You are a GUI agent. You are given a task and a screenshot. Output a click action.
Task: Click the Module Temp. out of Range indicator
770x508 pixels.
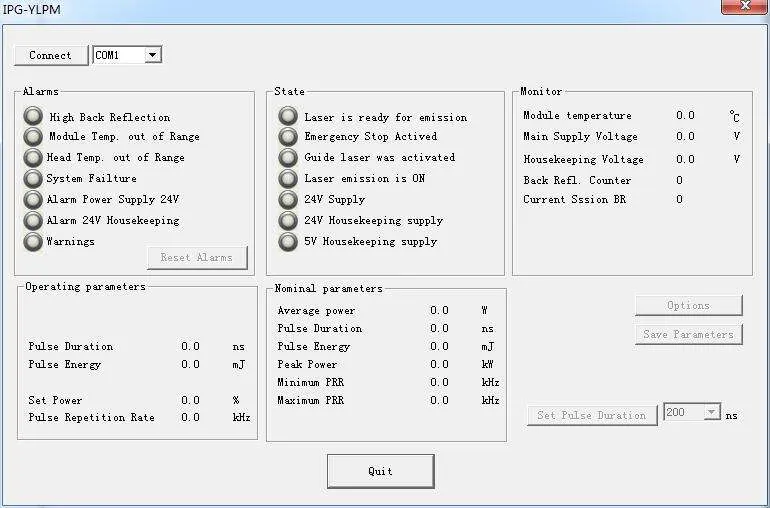click(x=33, y=137)
